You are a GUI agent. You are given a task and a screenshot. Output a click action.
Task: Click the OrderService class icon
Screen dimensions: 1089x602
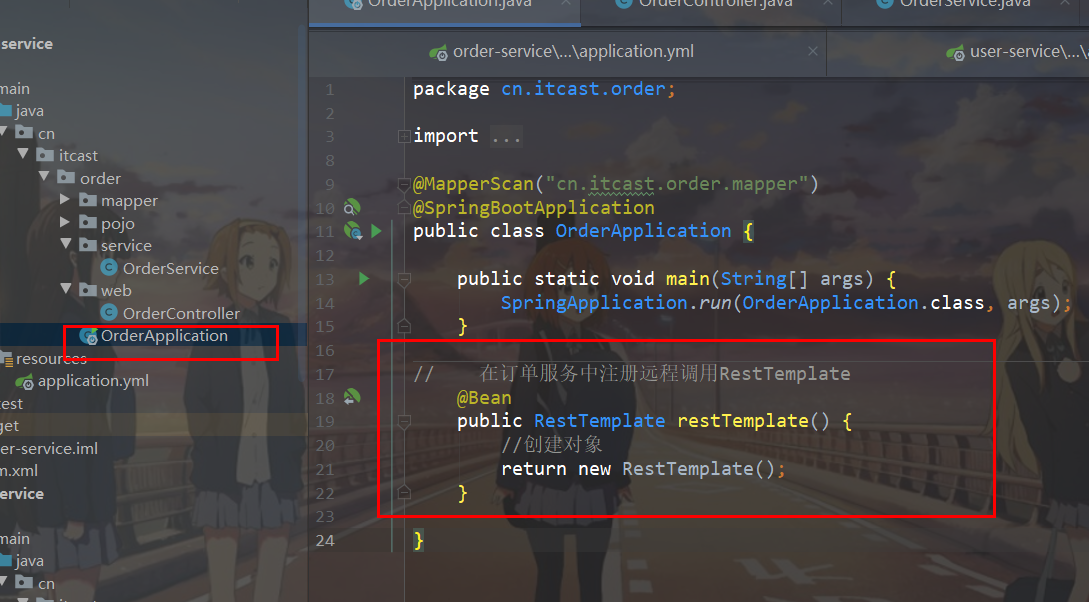[109, 267]
